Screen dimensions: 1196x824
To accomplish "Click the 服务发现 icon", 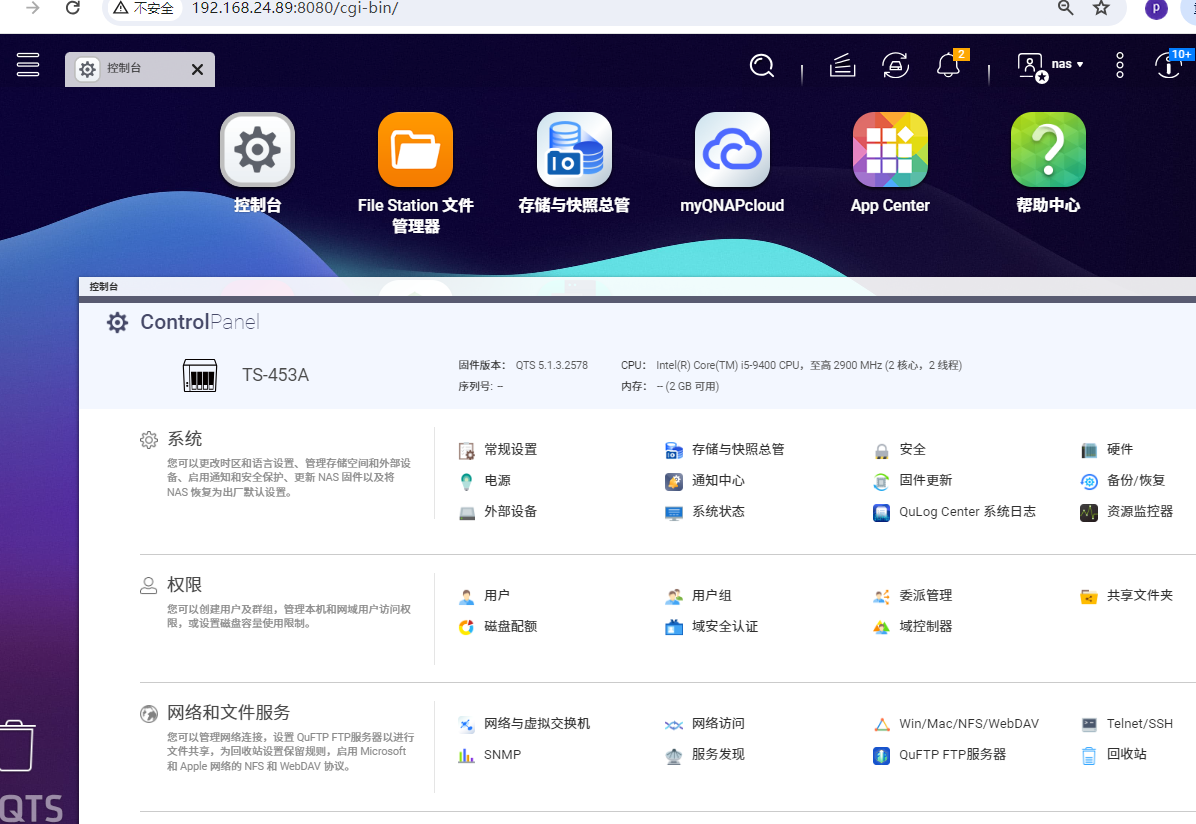I will 674,755.
